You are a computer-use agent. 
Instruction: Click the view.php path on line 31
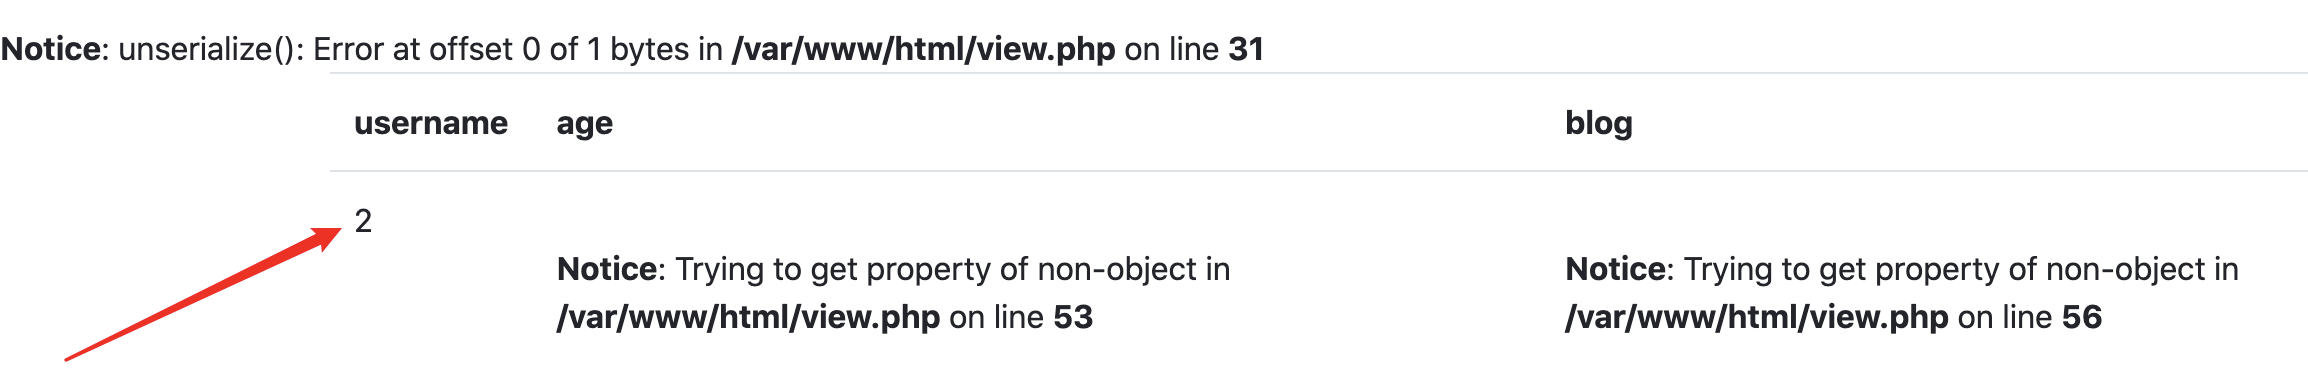pyautogui.click(x=924, y=49)
